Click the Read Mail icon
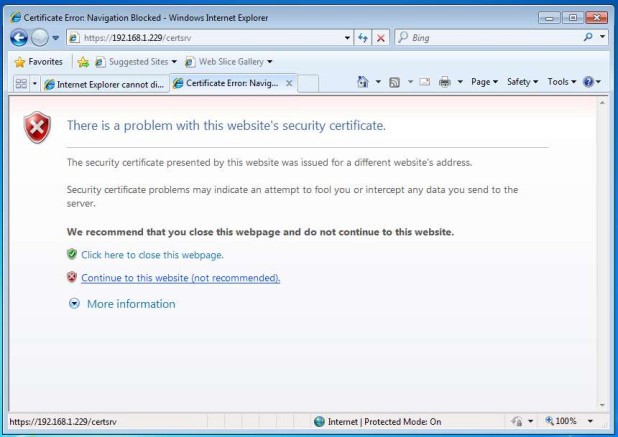This screenshot has height=437, width=618. [424, 82]
